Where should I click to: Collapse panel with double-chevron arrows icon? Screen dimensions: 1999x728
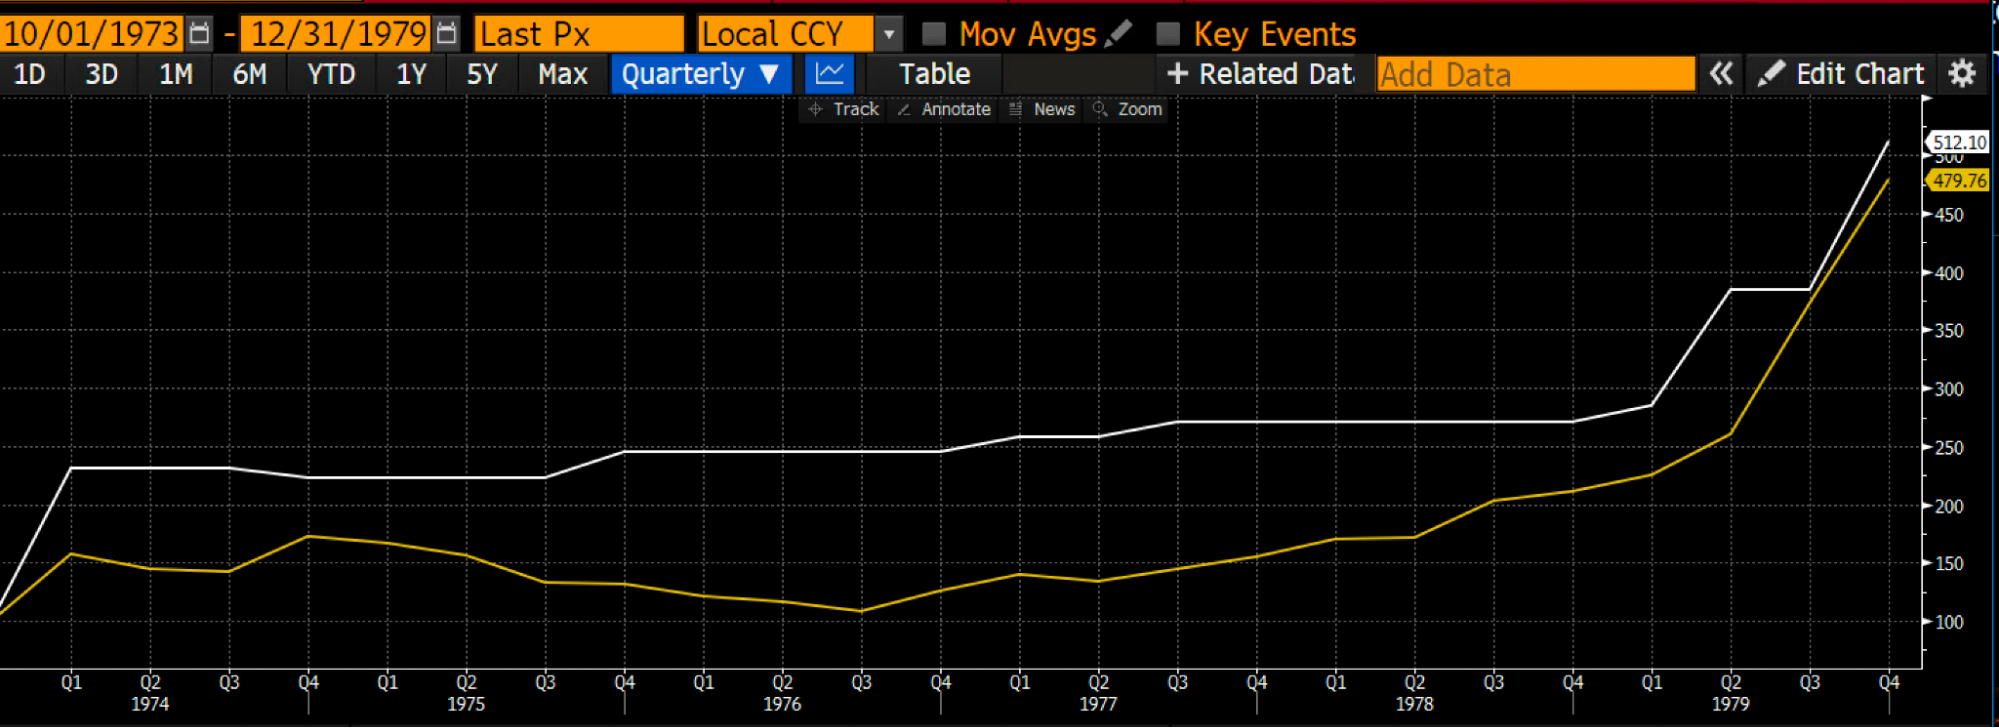coord(1720,74)
